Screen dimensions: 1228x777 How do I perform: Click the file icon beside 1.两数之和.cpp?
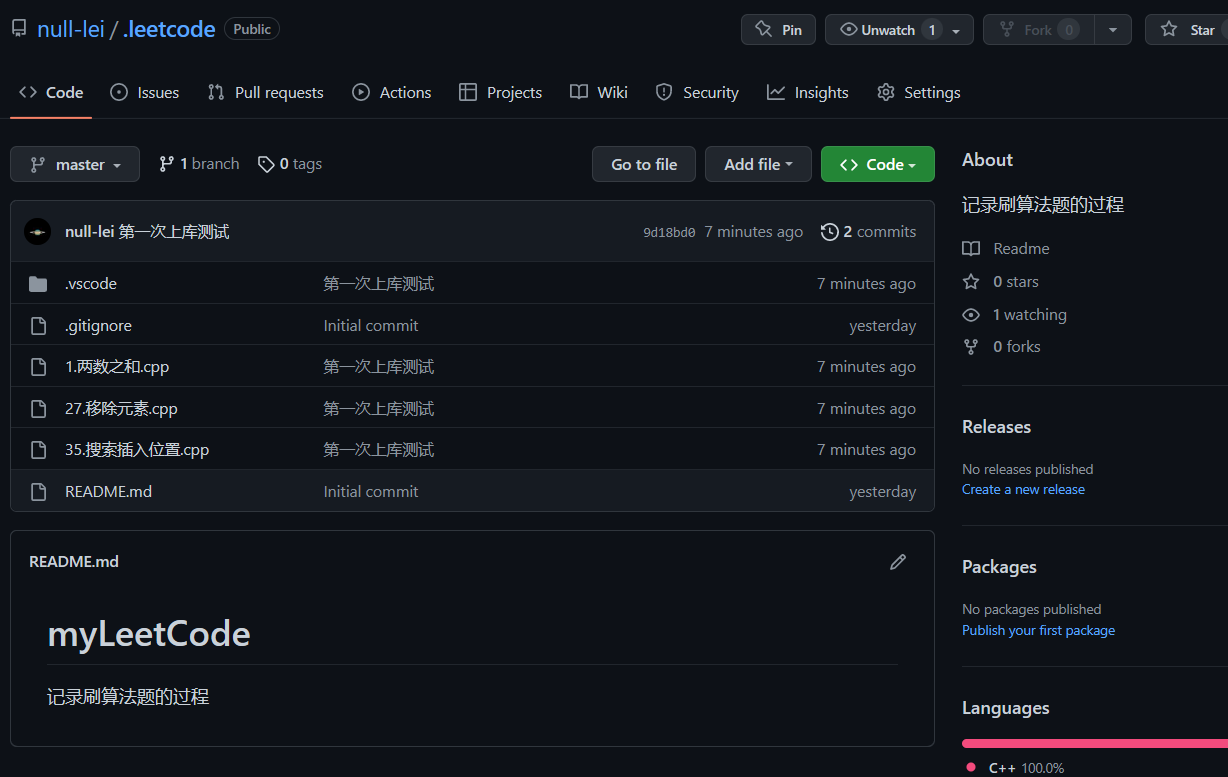pyautogui.click(x=38, y=367)
